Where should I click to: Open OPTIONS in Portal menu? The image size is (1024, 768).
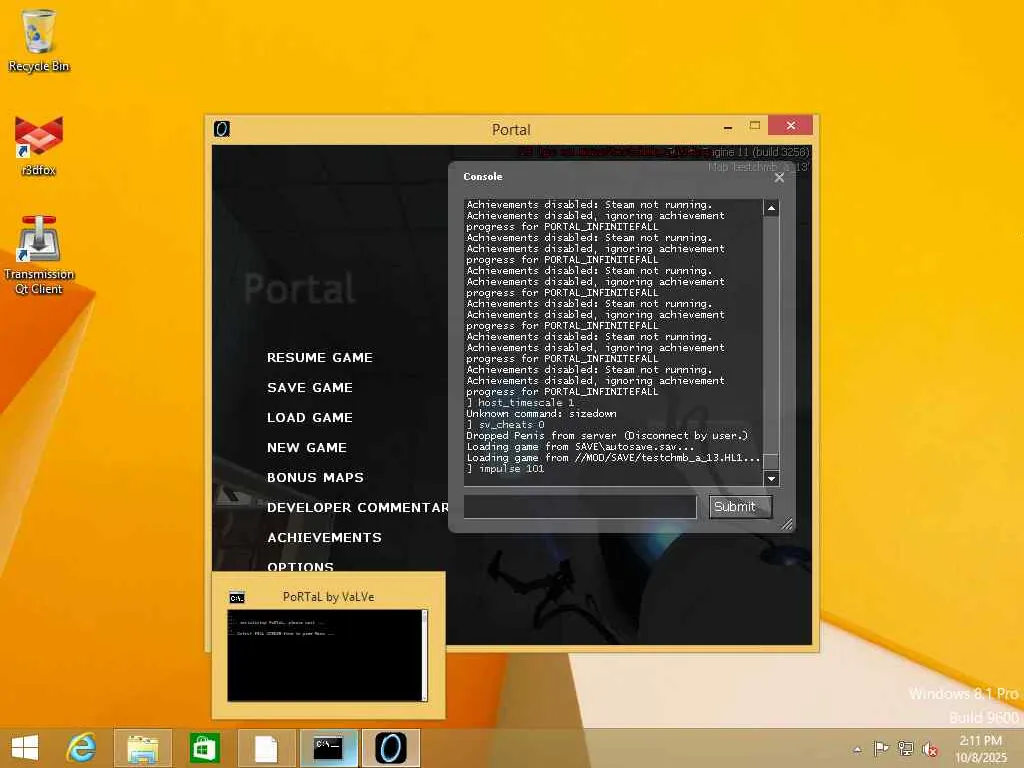(300, 566)
